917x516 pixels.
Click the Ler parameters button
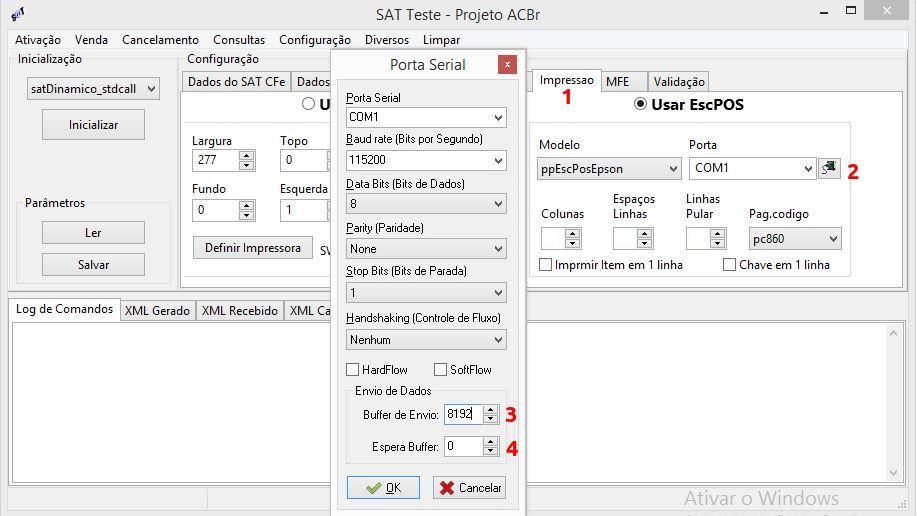pyautogui.click(x=94, y=232)
